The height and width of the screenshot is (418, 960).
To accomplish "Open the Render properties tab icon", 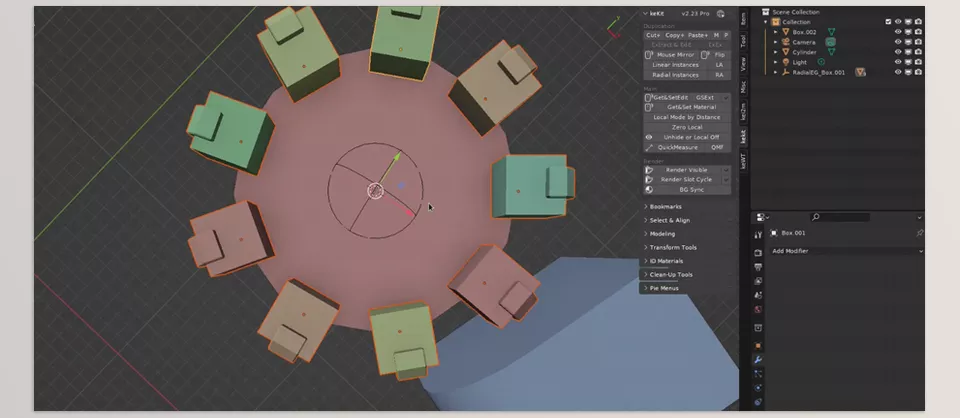I will 758,253.
